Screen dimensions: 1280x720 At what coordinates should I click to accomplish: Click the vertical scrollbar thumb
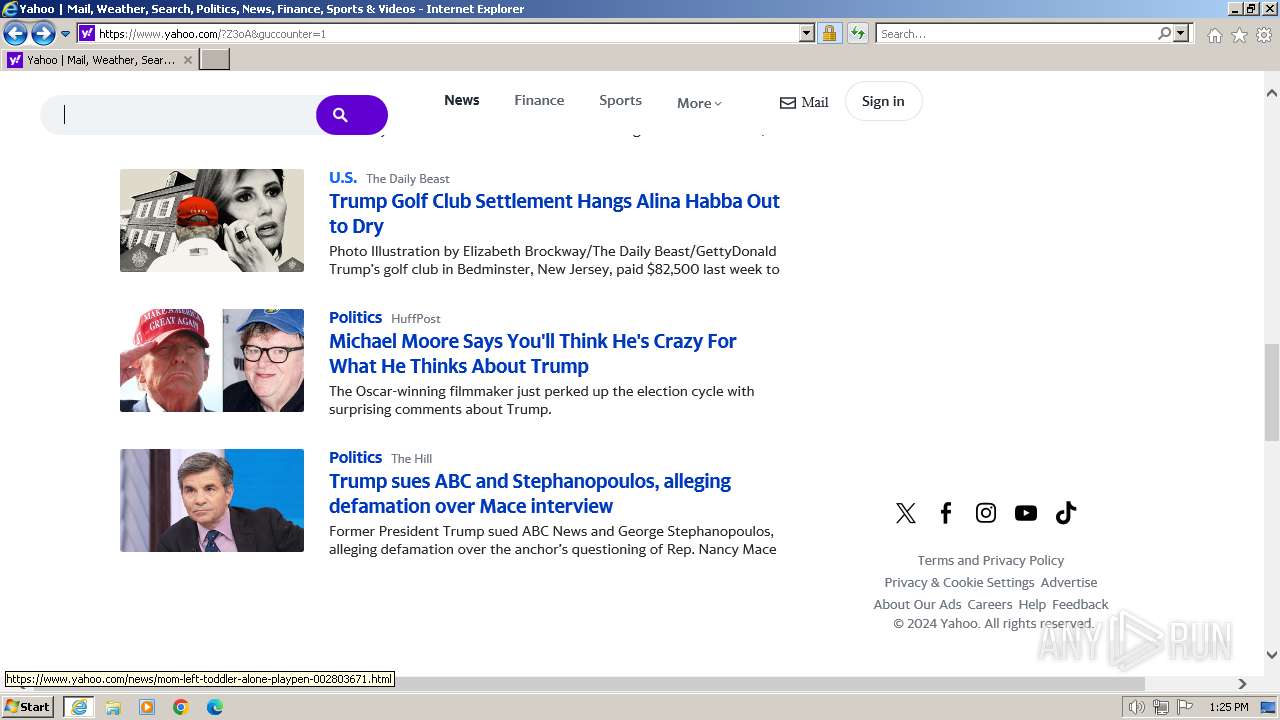pos(1271,392)
